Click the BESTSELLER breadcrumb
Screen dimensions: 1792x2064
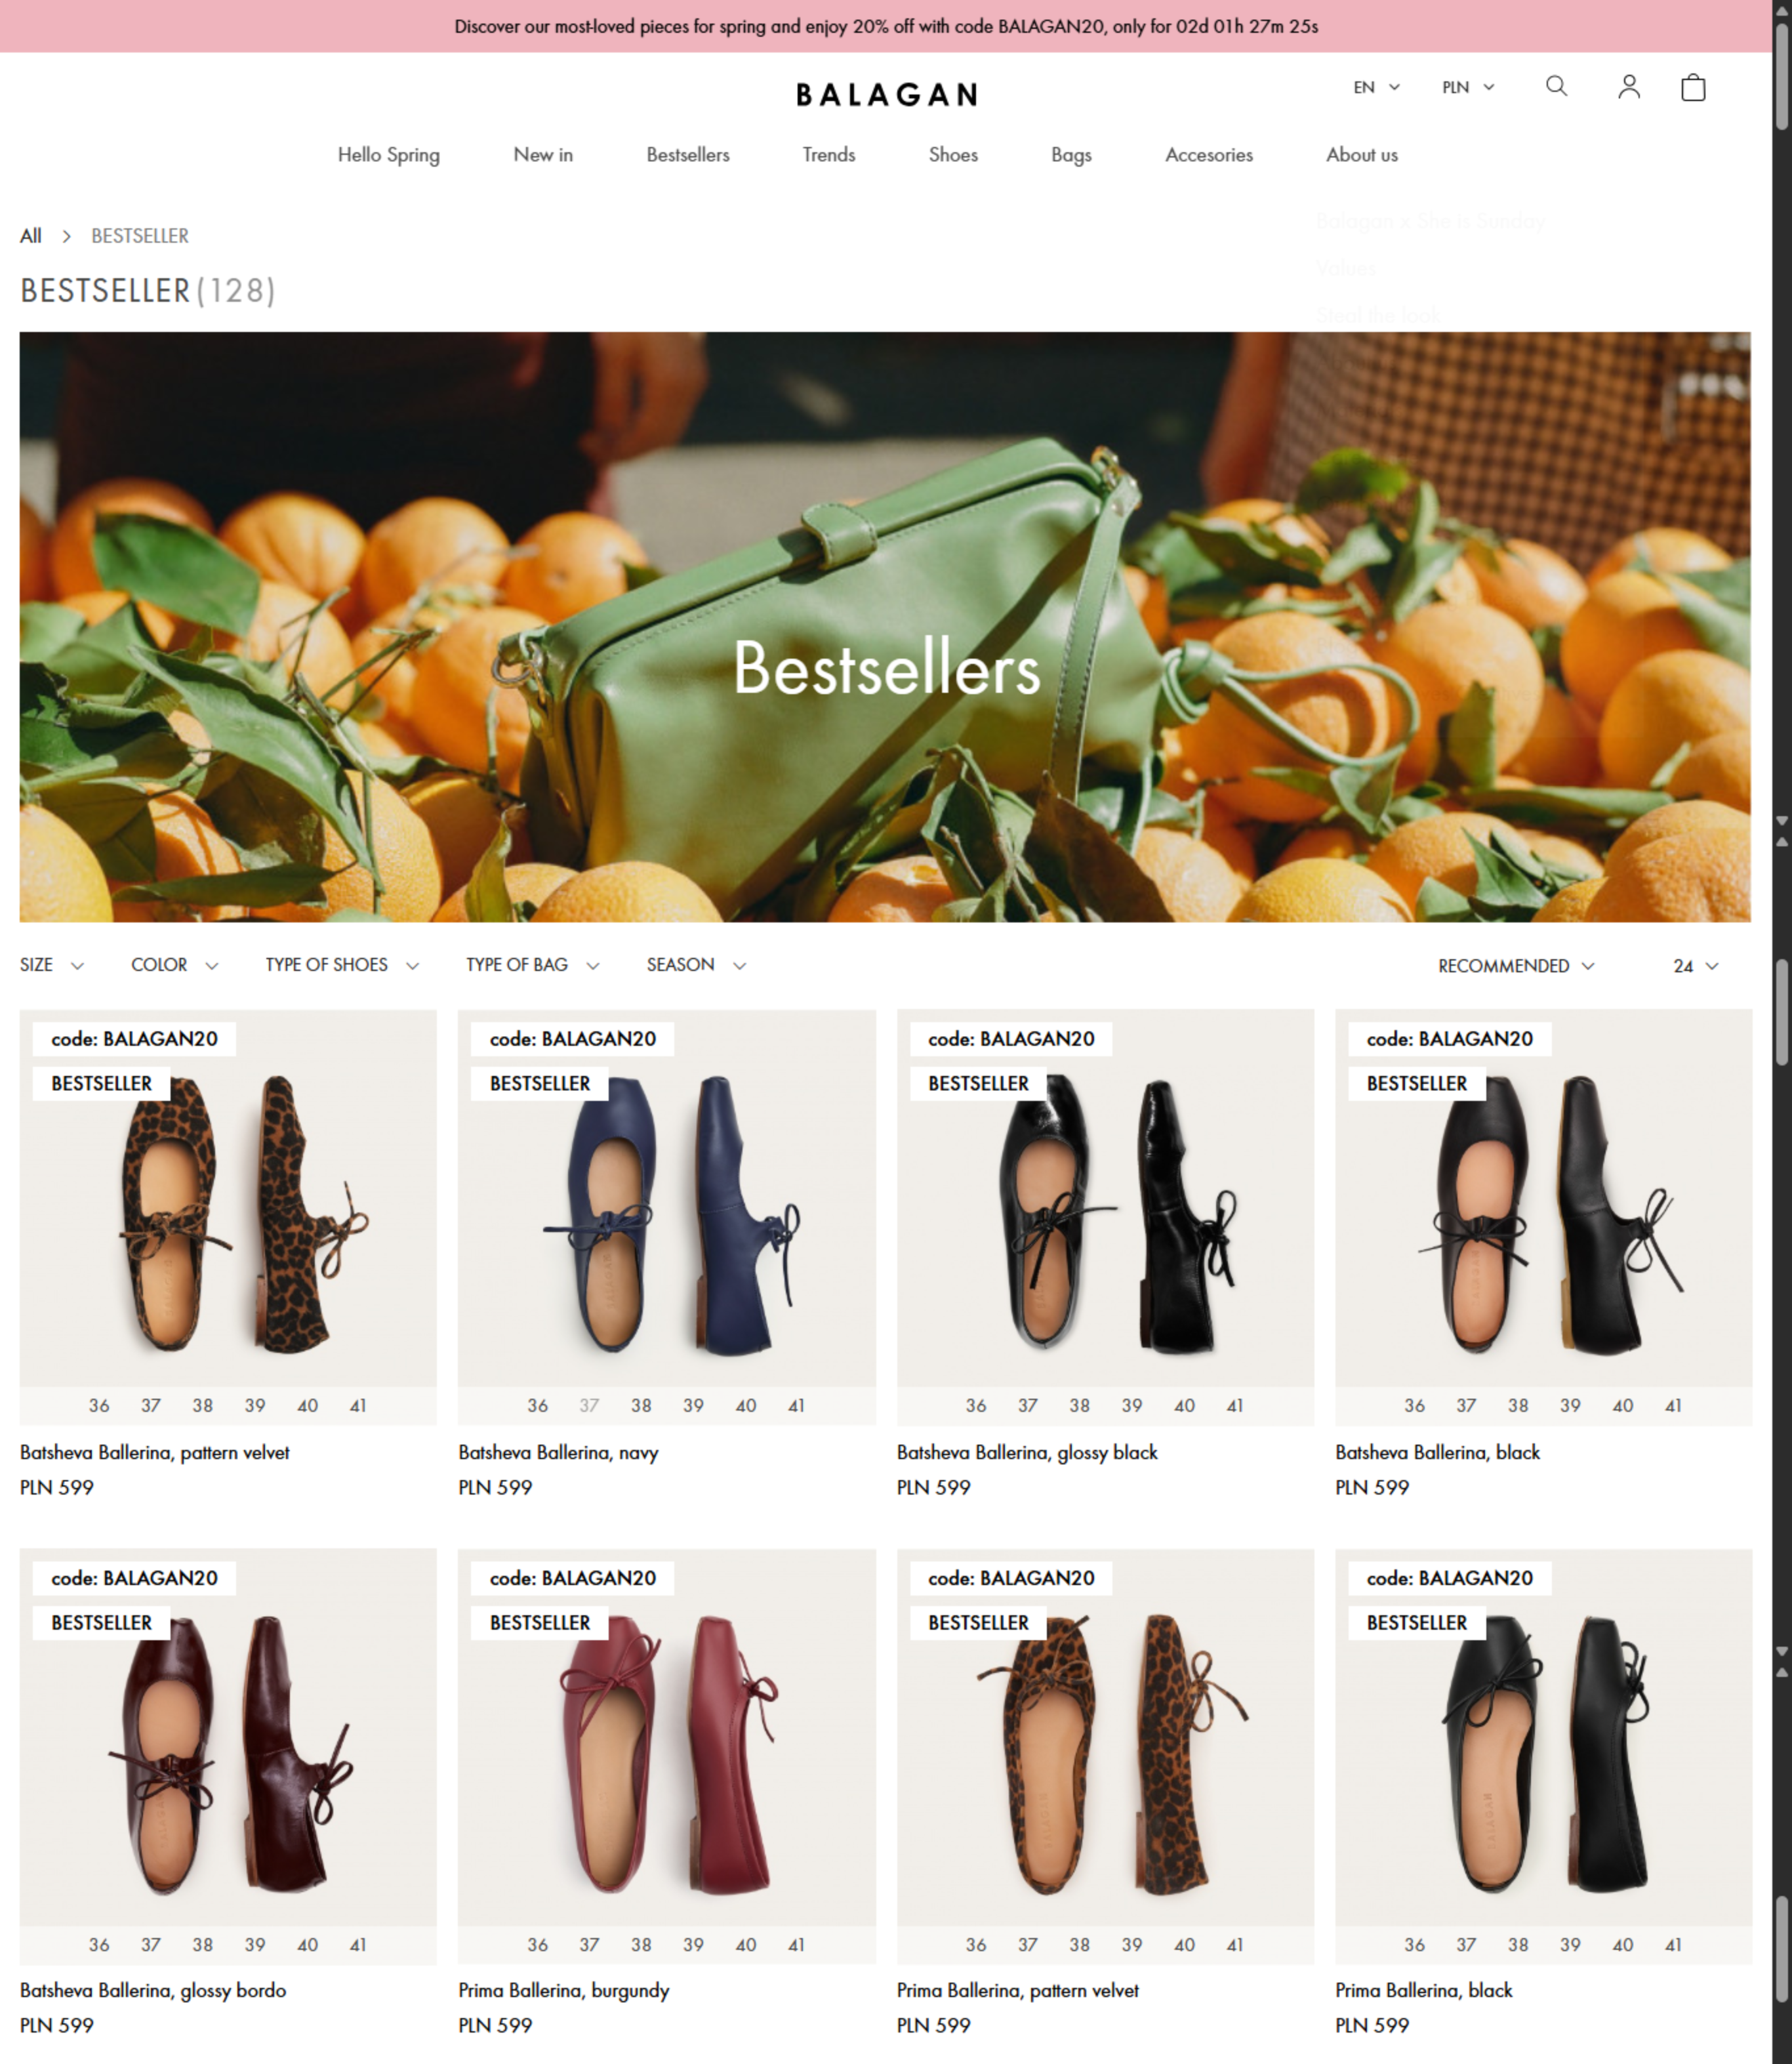[140, 236]
